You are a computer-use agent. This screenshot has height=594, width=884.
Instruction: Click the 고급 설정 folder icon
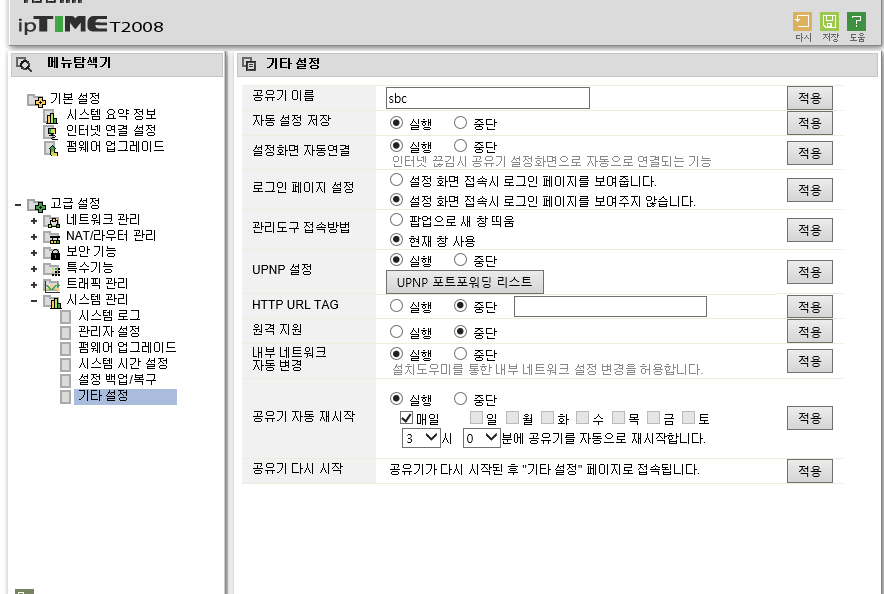(x=37, y=205)
